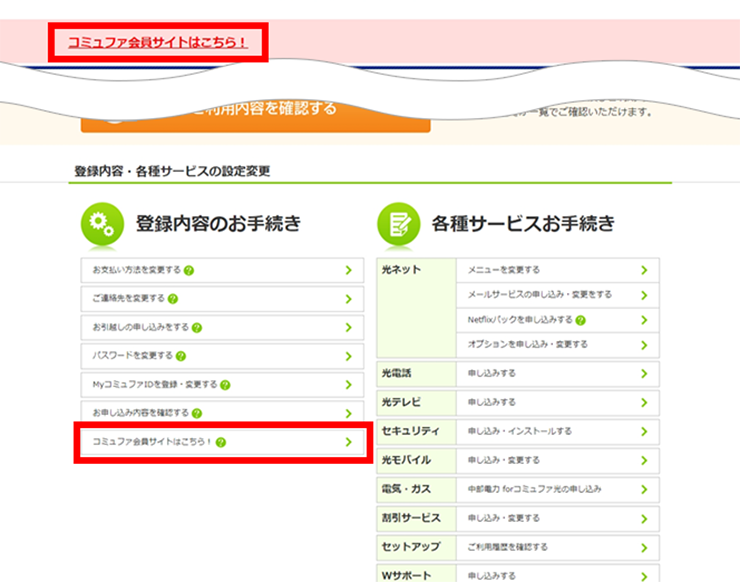
Task: Click the 登録内容・各種サービスの設定変更 heading
Action: [x=172, y=171]
